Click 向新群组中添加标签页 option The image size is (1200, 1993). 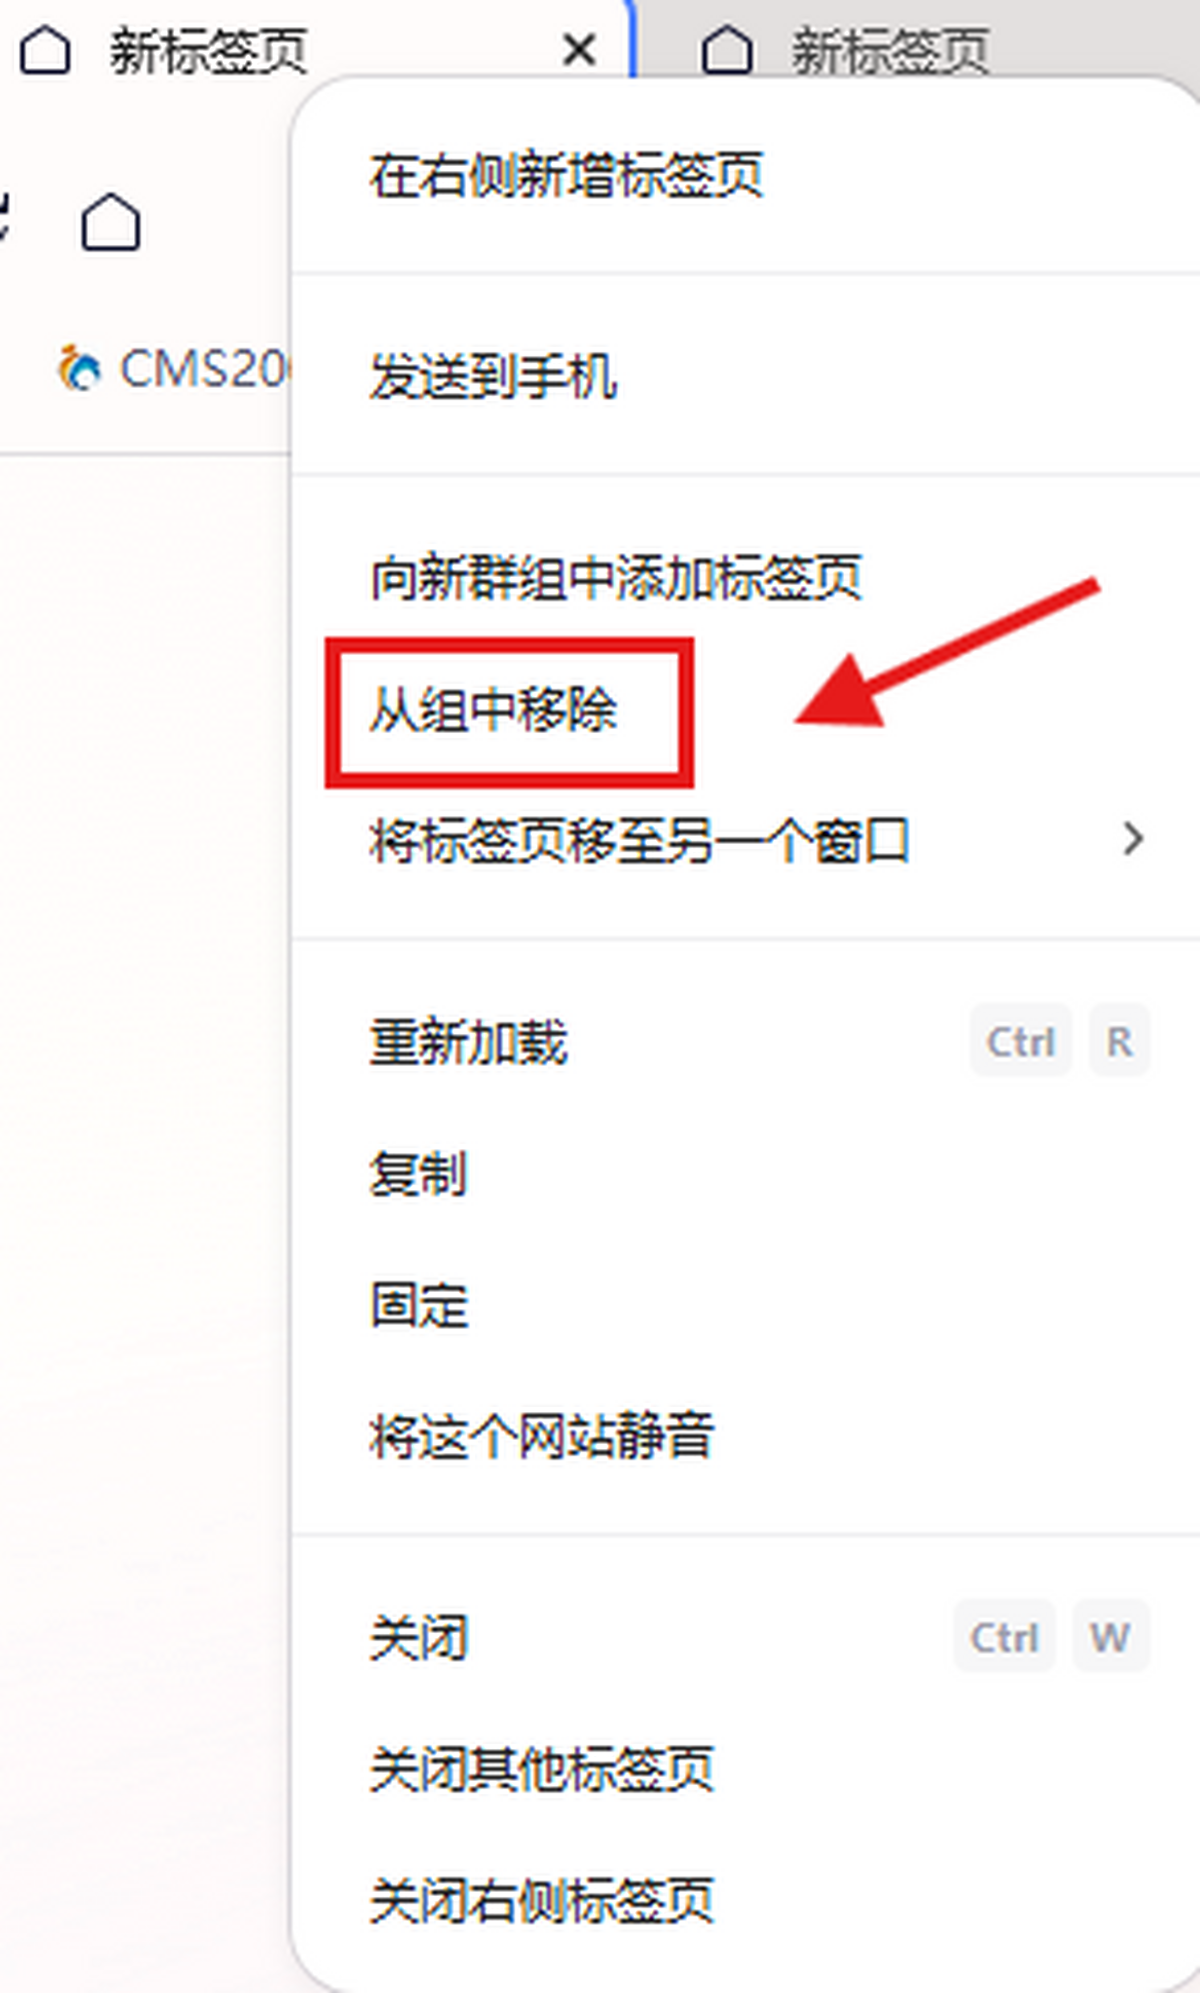pyautogui.click(x=745, y=578)
